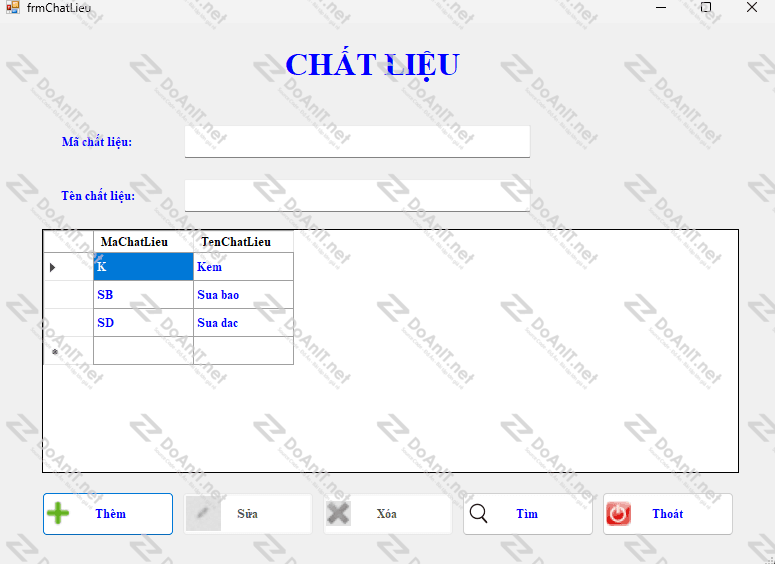The width and height of the screenshot is (775, 564).
Task: Click the top-left select-all grid header cell
Action: coord(68,242)
